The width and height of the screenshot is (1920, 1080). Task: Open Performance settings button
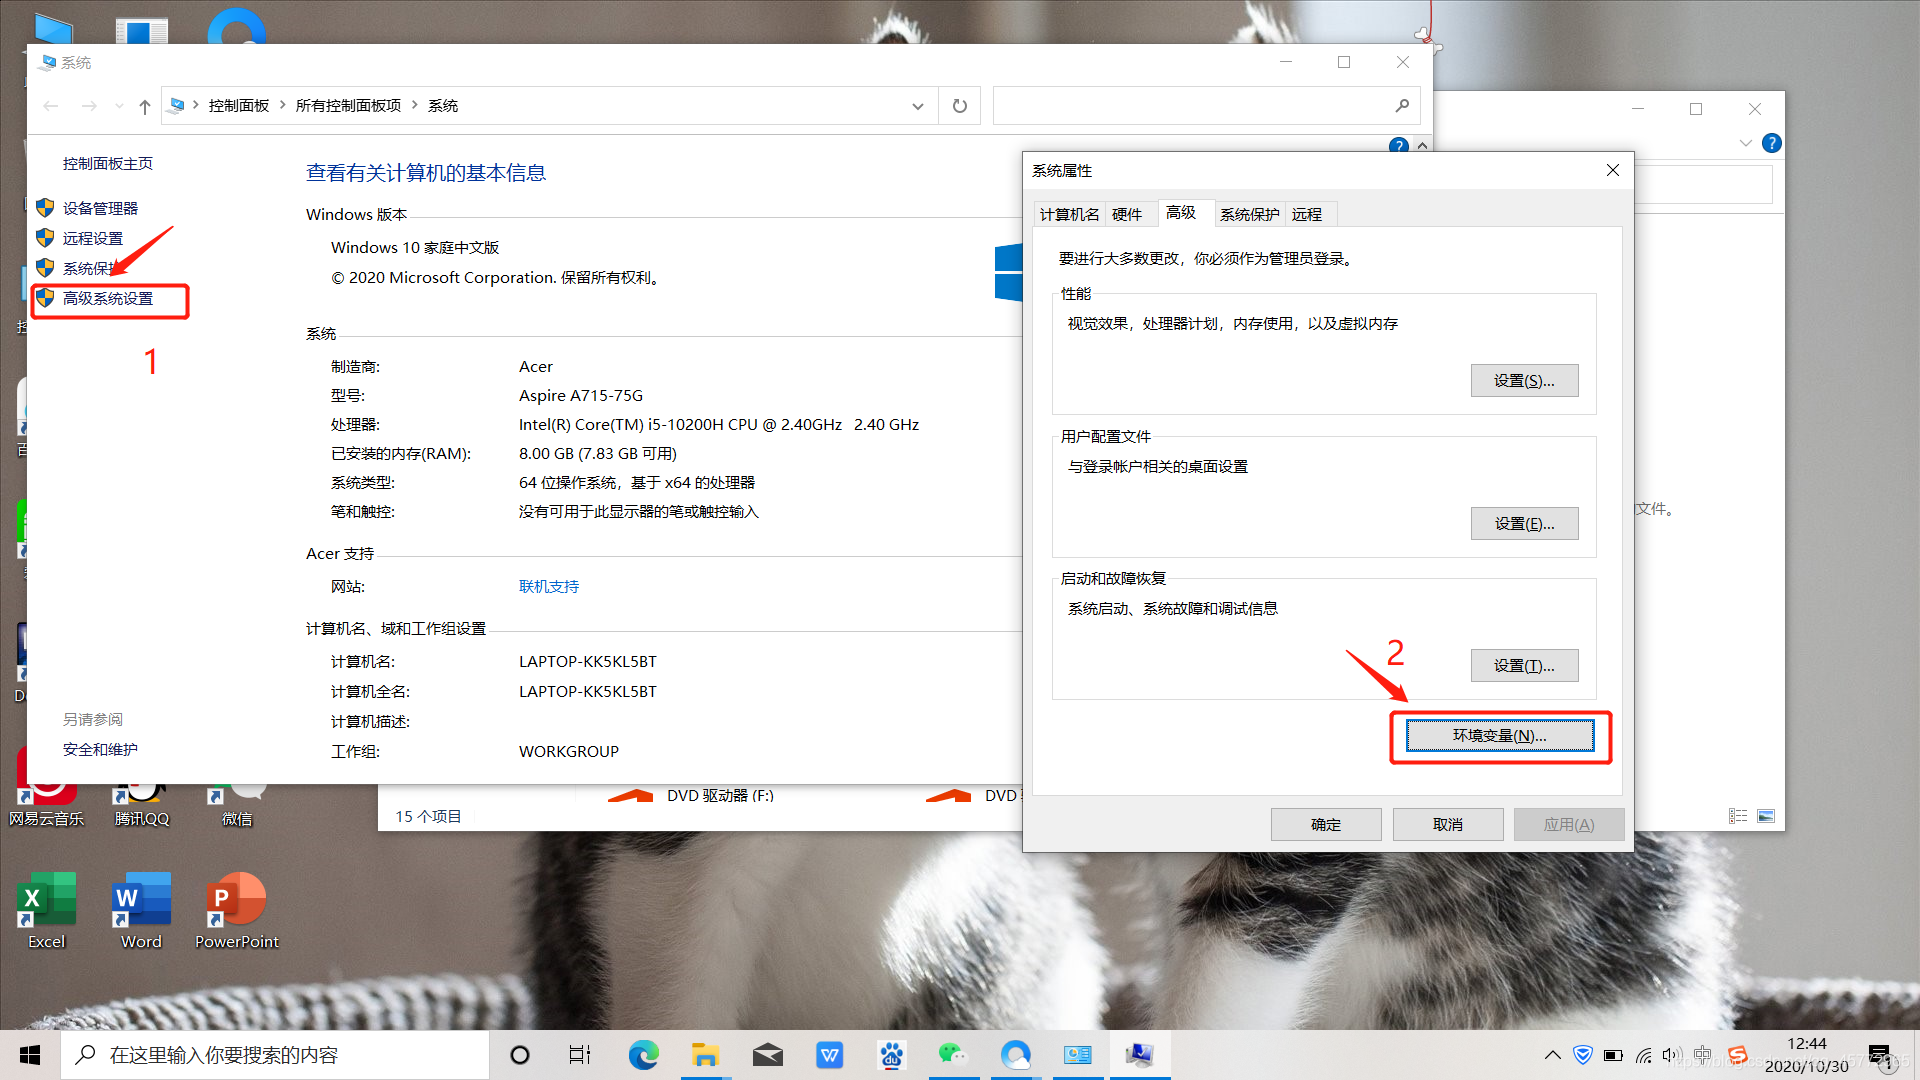click(1524, 380)
